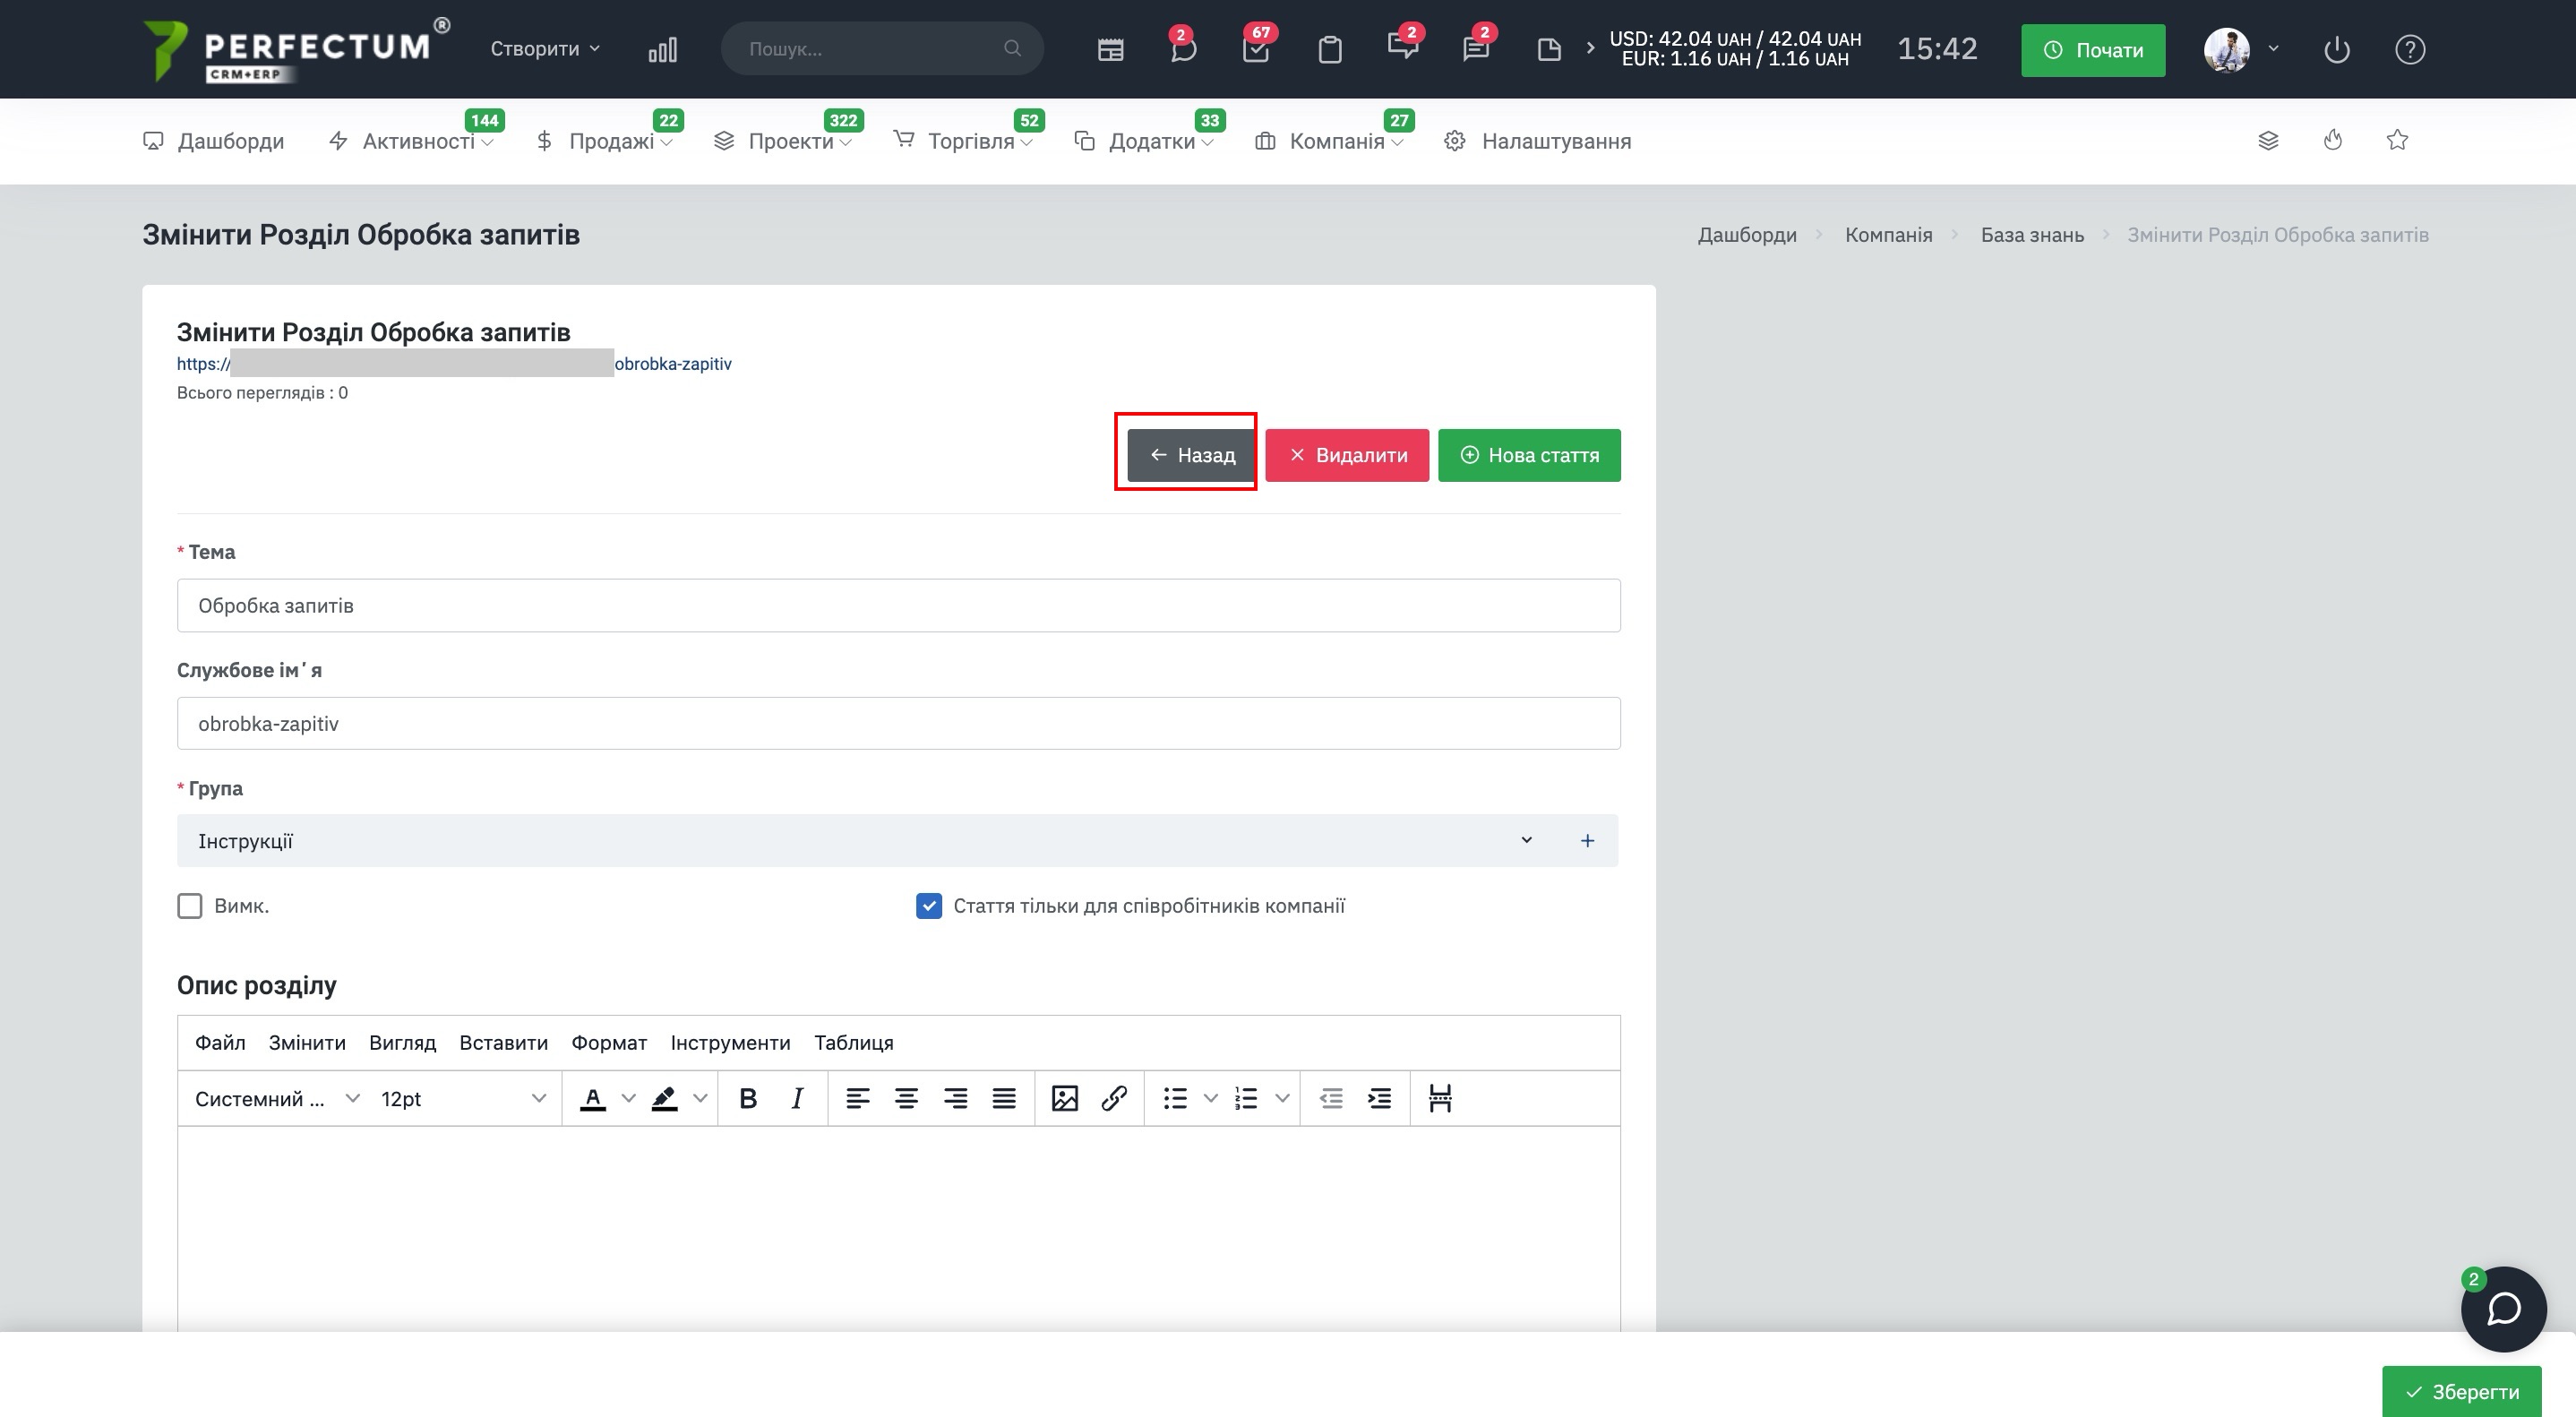This screenshot has width=2576, height=1417.
Task: Uncheck Стаття тільки для співробітників компанії
Action: coord(928,906)
